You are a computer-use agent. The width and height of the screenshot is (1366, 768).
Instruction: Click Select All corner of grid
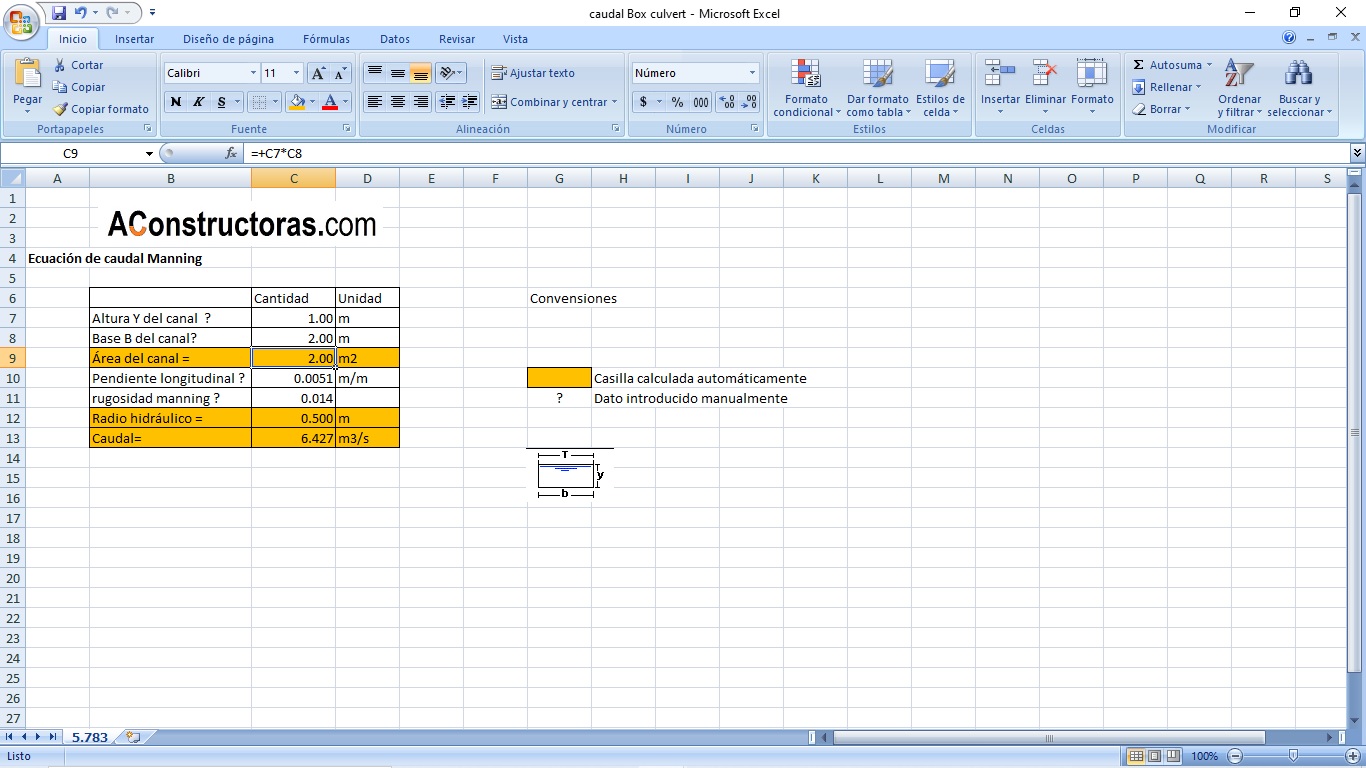12,179
